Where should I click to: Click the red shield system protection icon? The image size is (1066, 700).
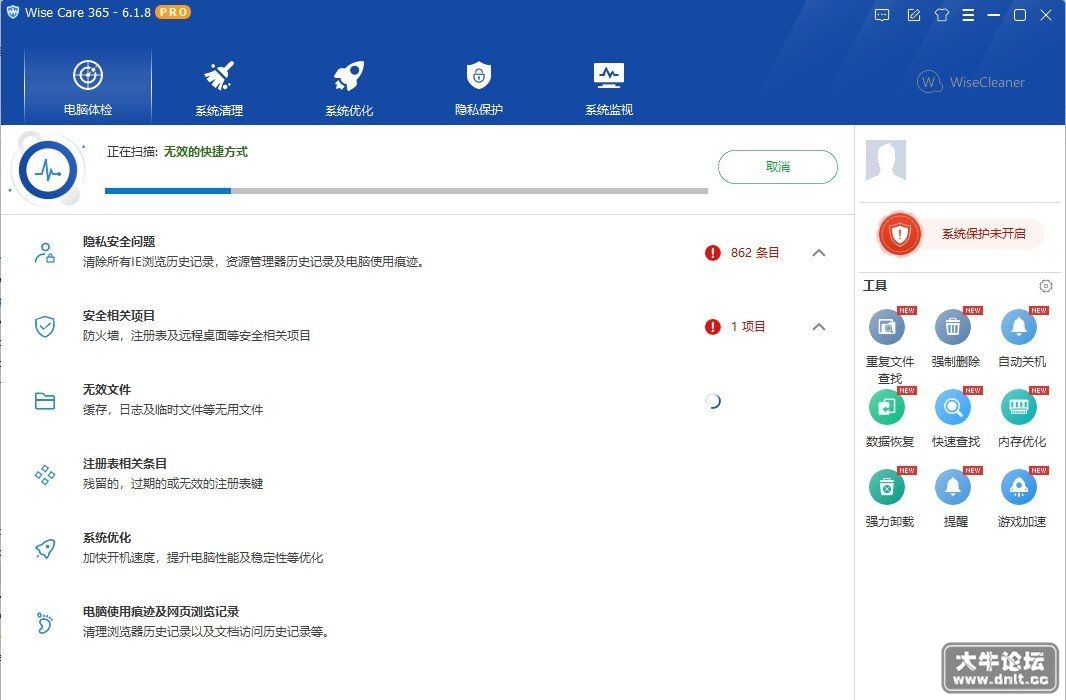899,234
